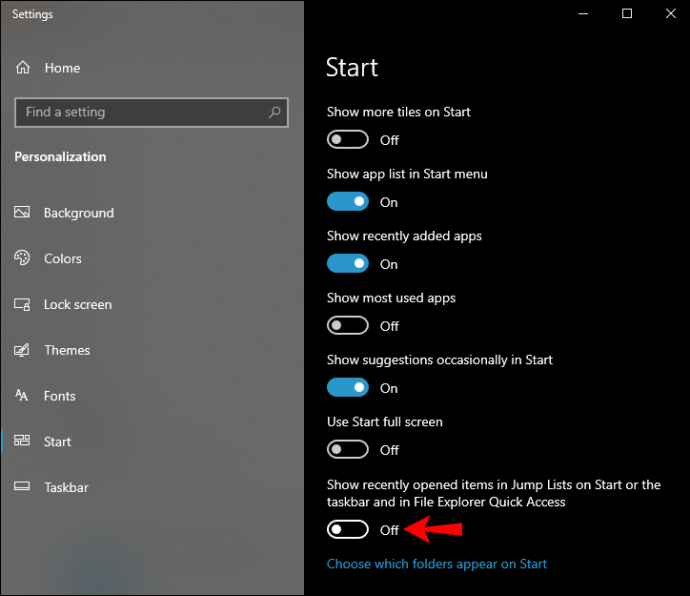Click the 'Show recently added apps' label
The image size is (690, 596).
[x=404, y=236]
